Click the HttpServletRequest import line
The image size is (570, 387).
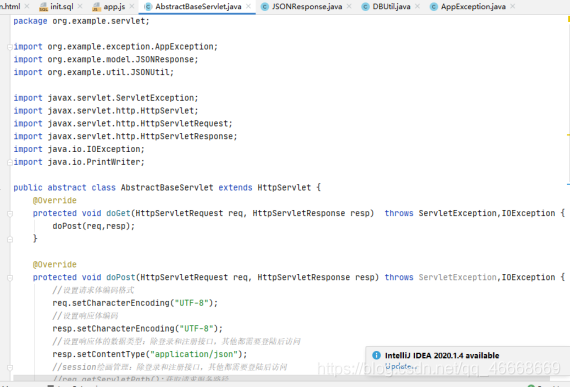pyautogui.click(x=123, y=124)
